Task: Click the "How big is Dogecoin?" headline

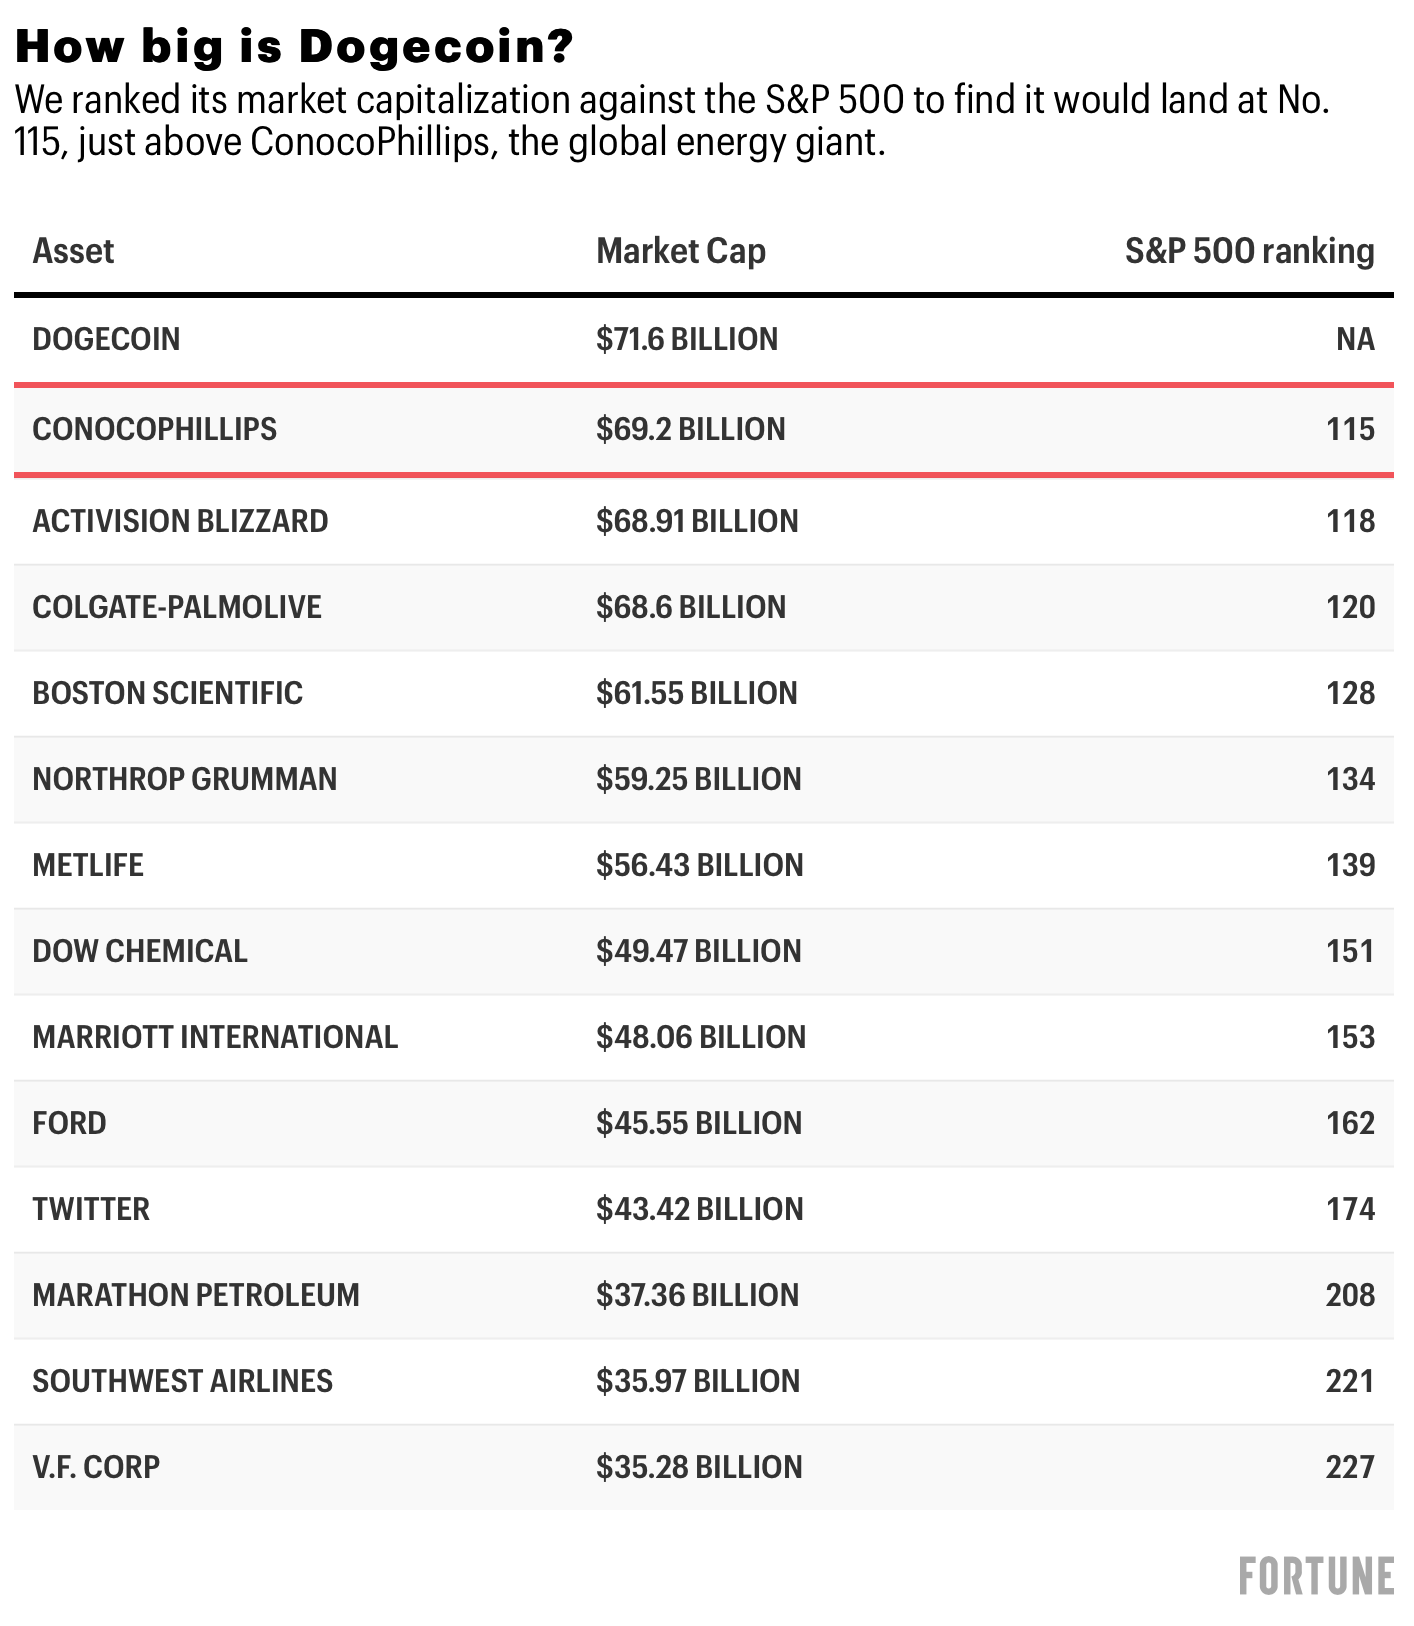Action: coord(295,46)
